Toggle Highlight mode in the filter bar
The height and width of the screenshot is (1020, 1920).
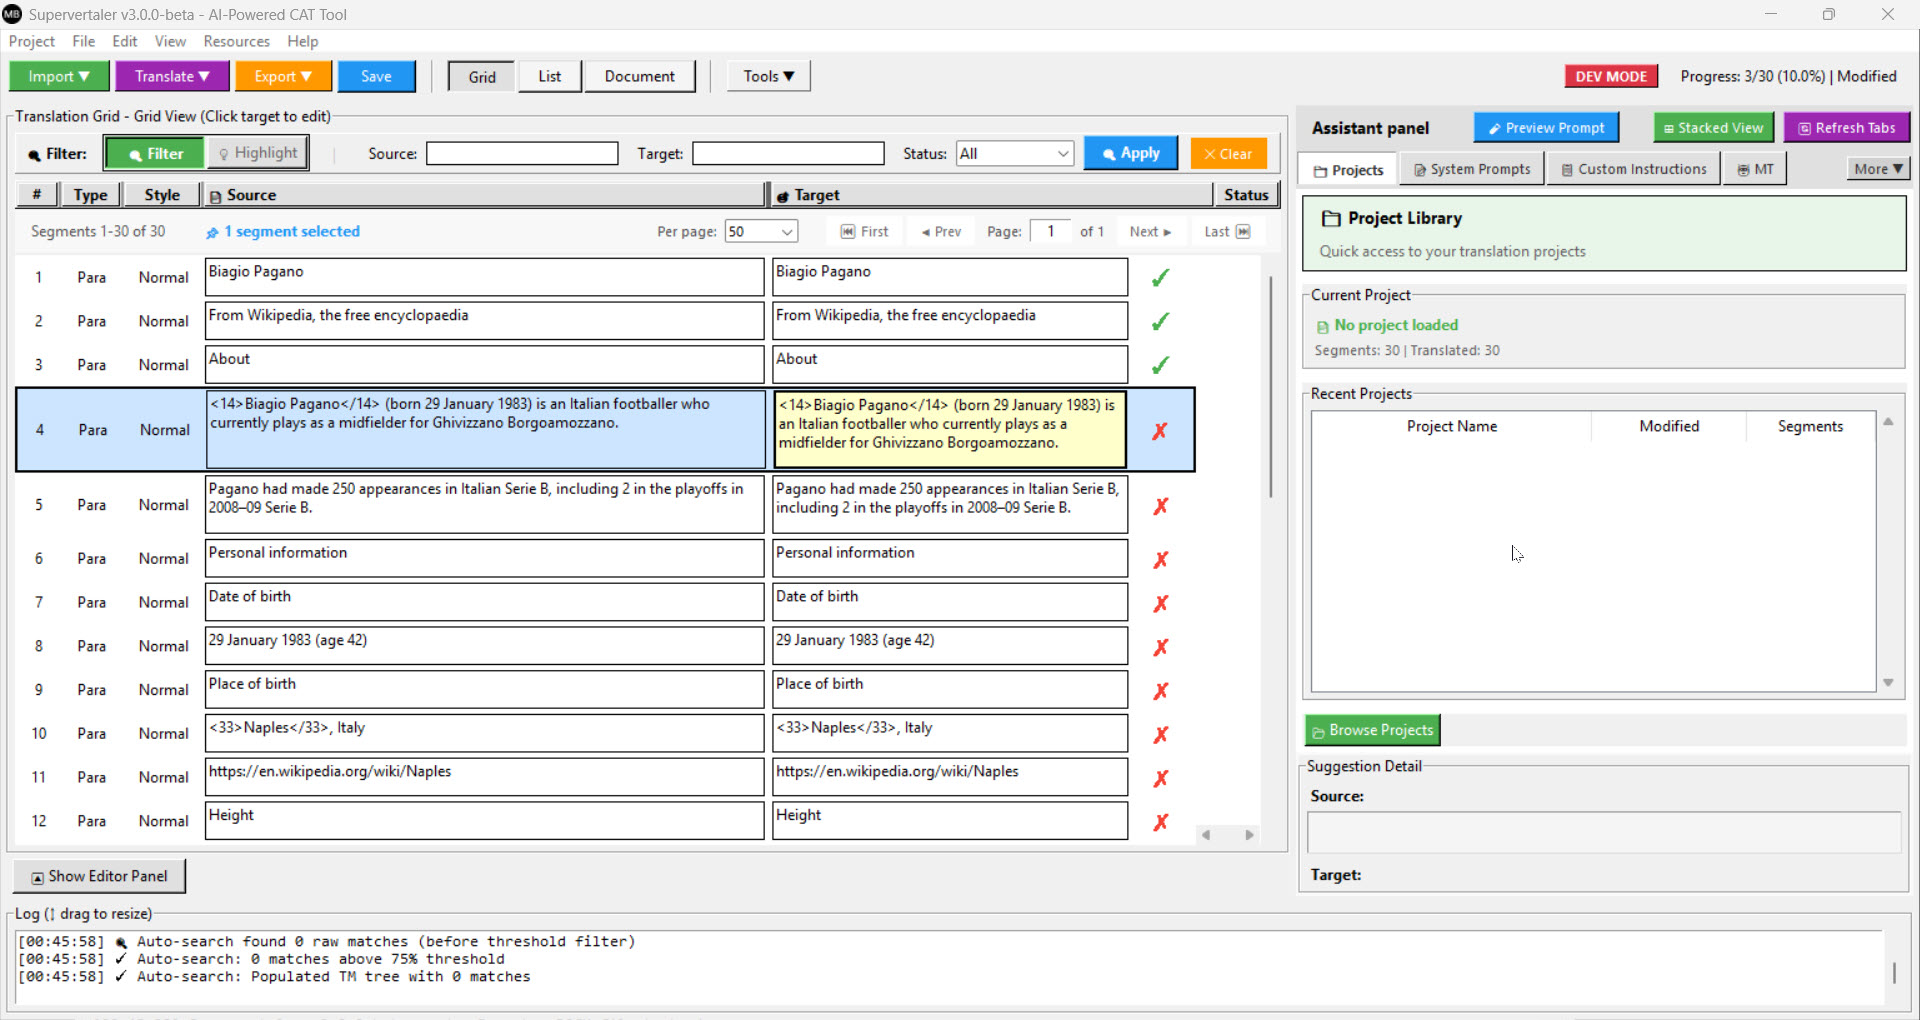257,153
